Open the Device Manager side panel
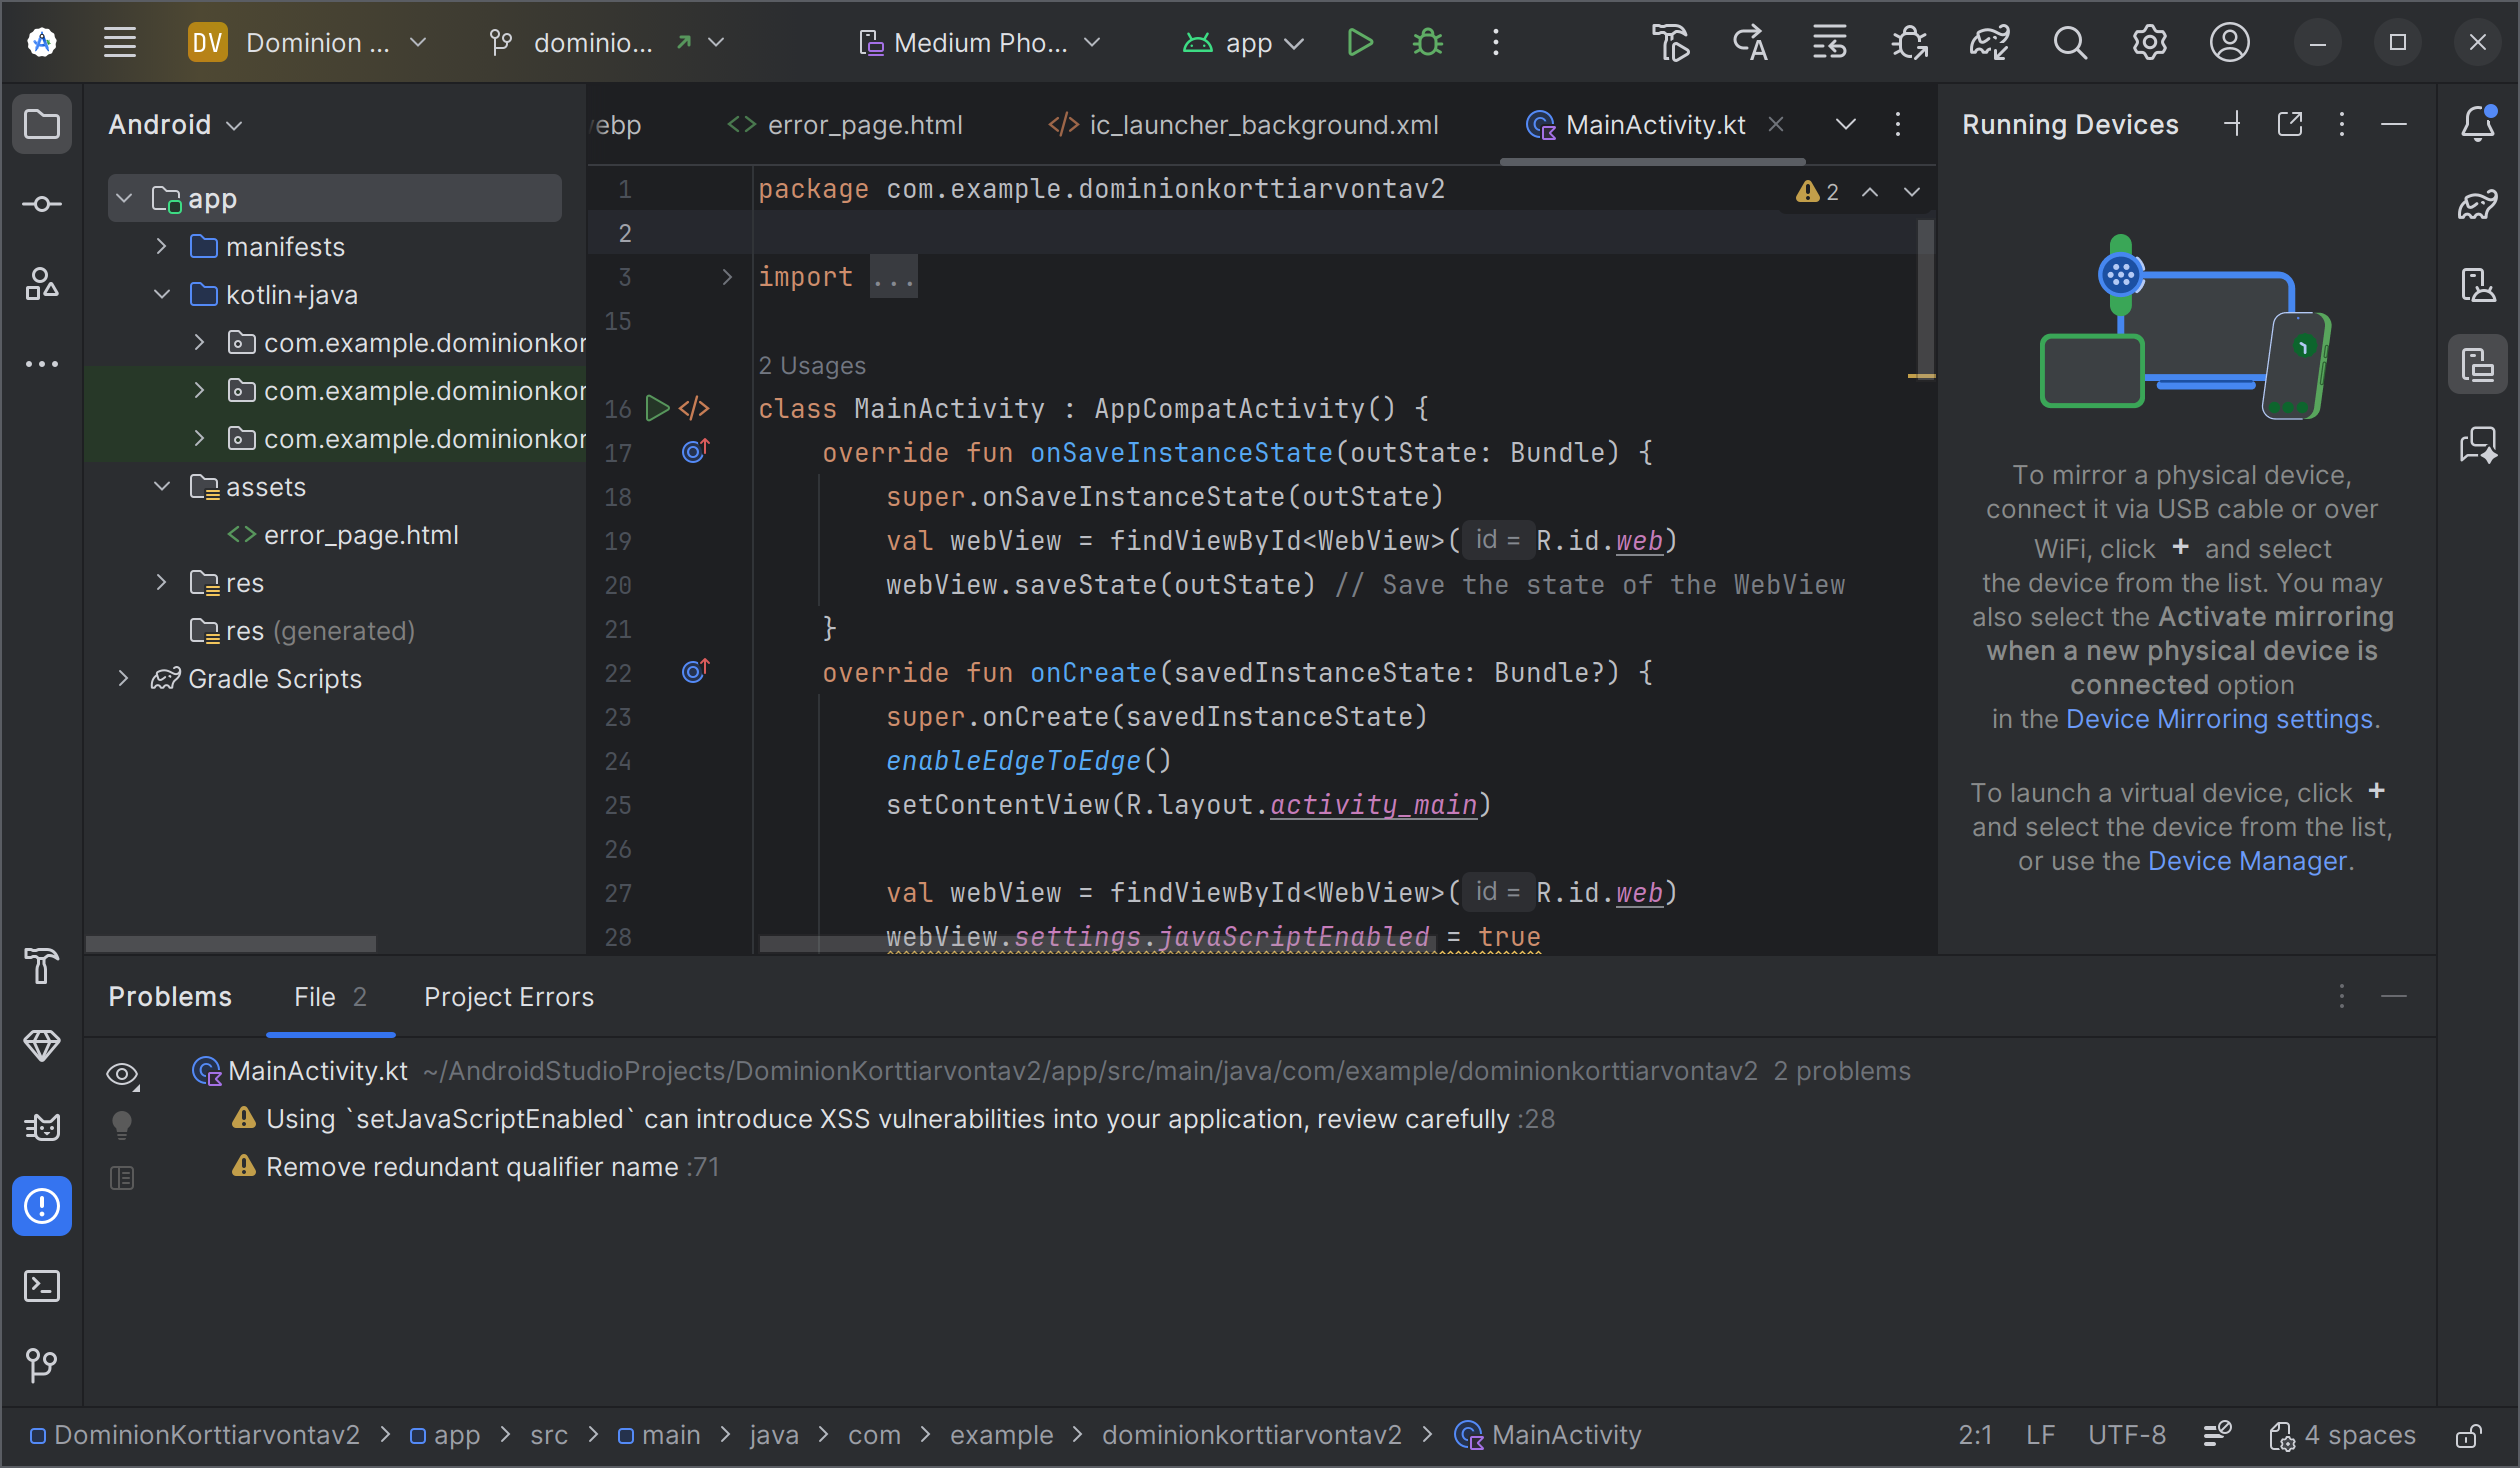This screenshot has height=1468, width=2520. click(2478, 284)
